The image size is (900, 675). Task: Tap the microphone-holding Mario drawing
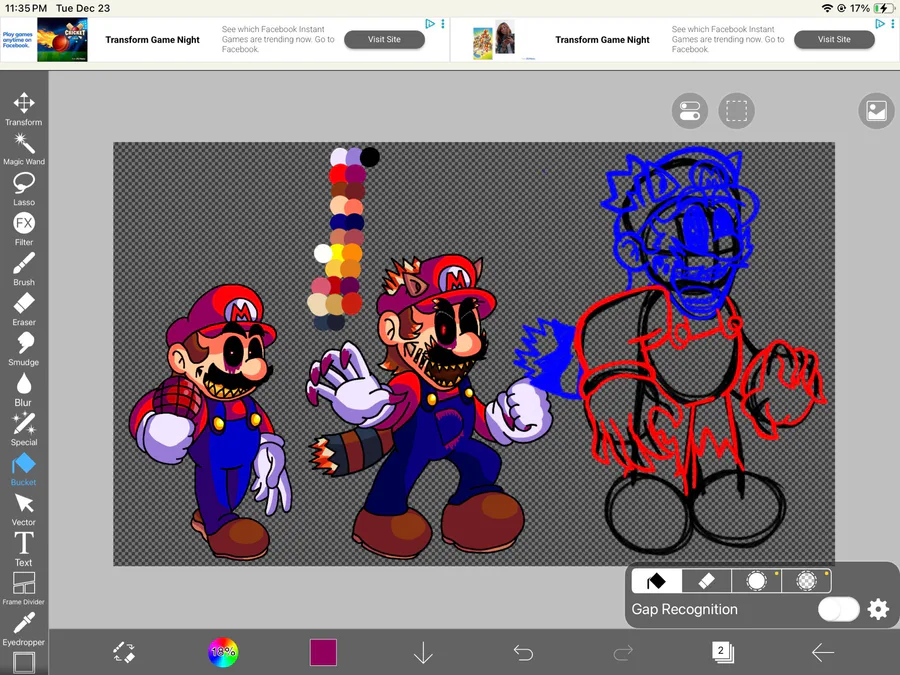tap(210, 422)
